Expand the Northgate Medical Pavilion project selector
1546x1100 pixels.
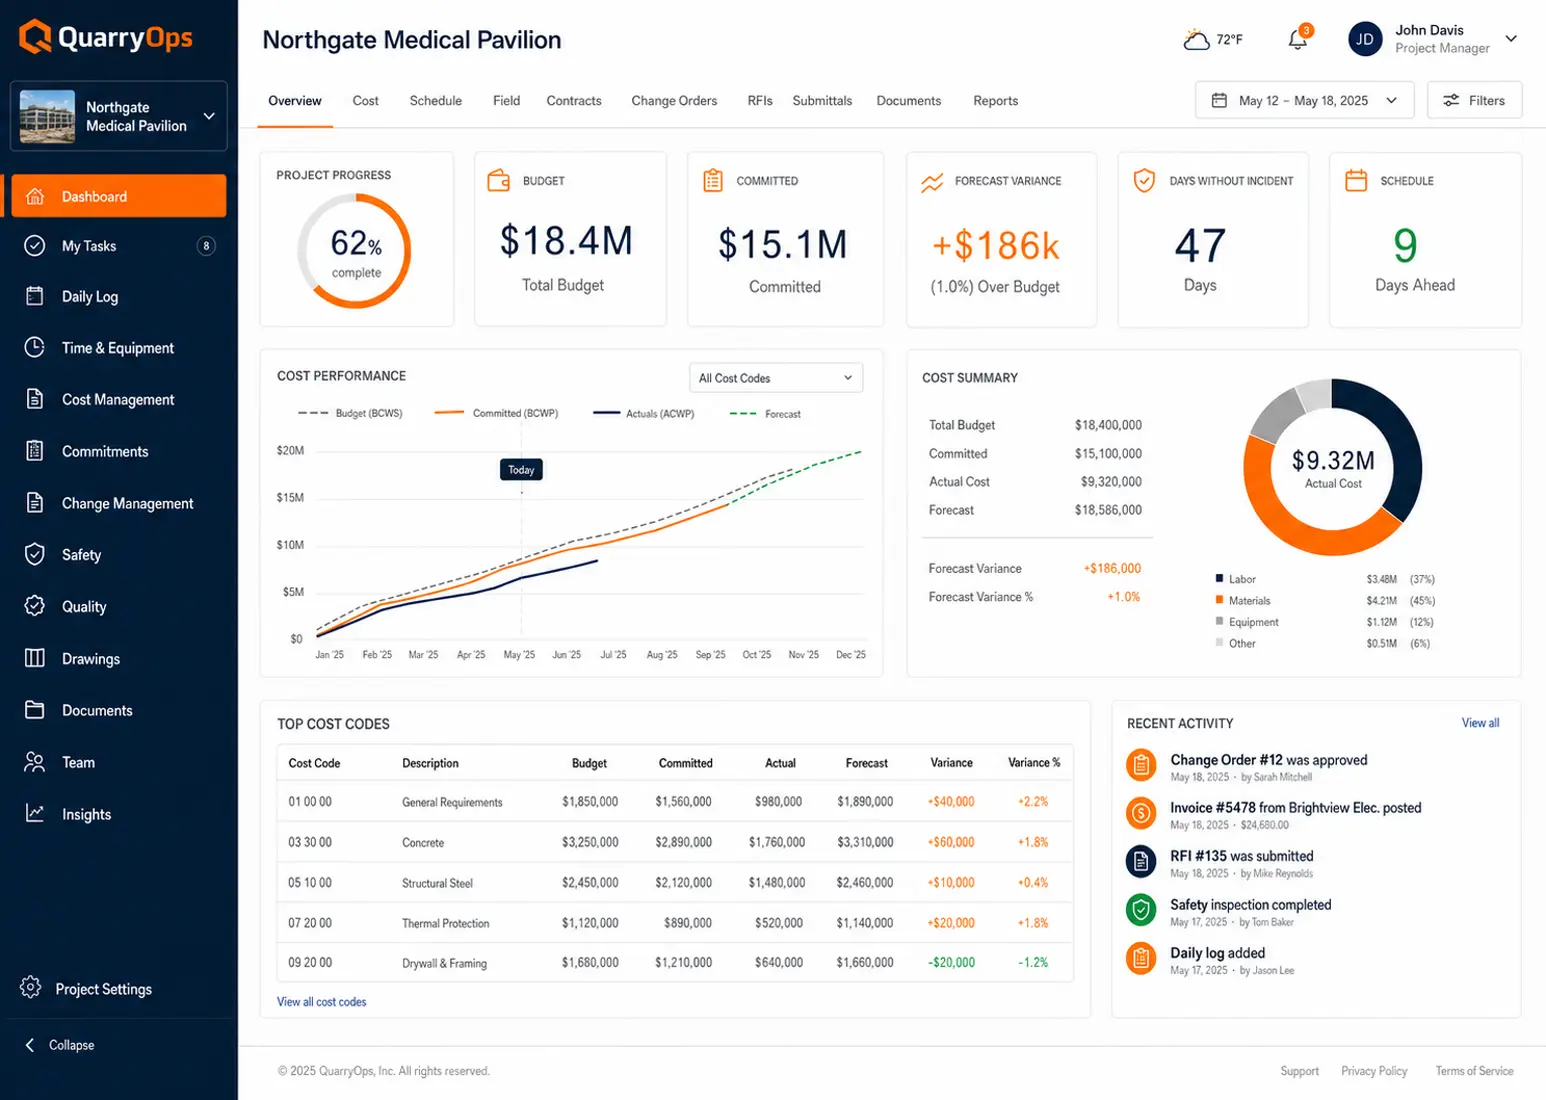(119, 116)
